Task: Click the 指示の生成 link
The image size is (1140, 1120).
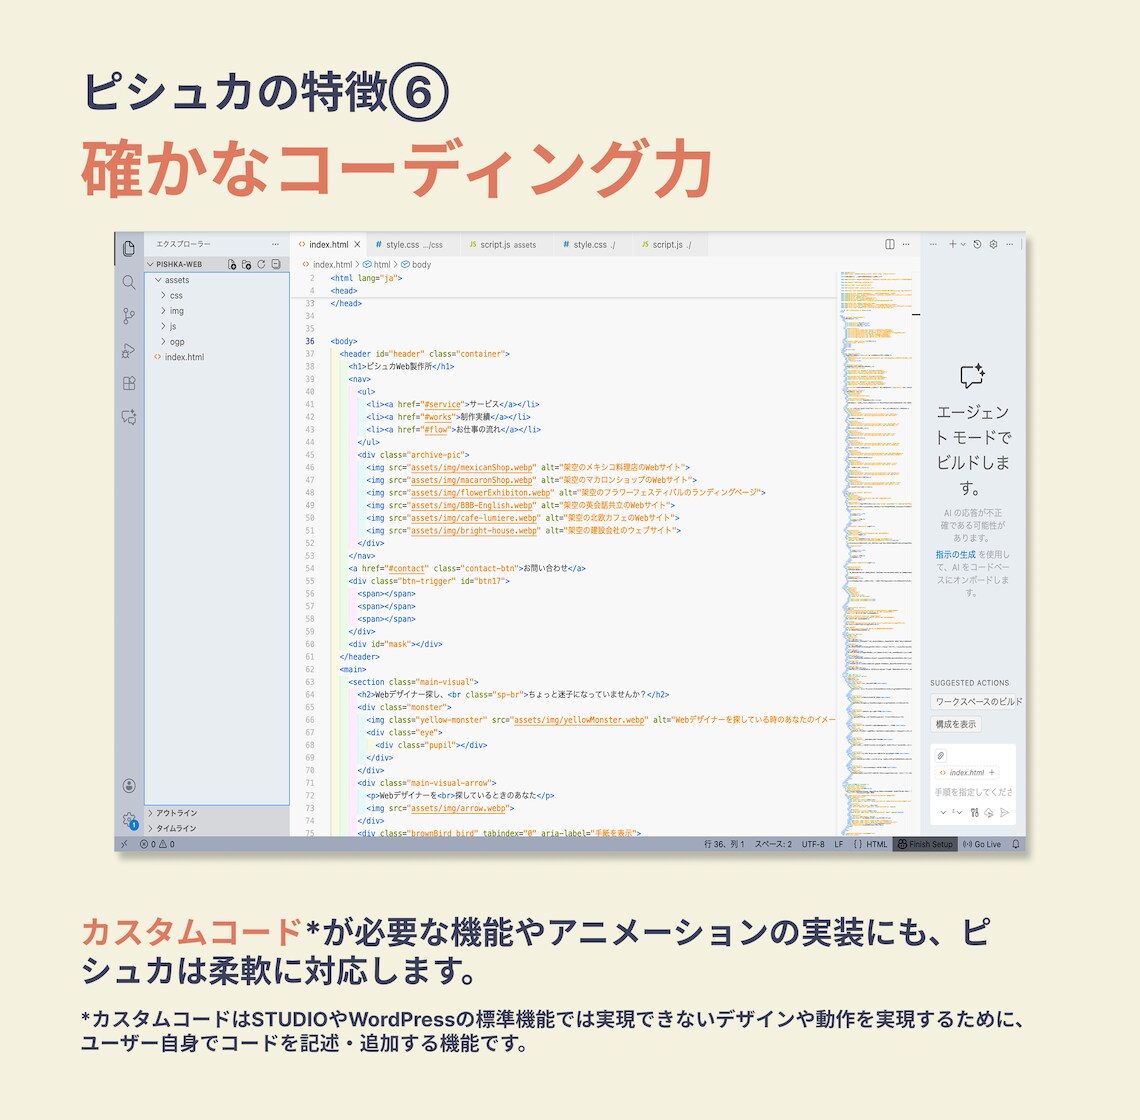Action: tap(955, 554)
